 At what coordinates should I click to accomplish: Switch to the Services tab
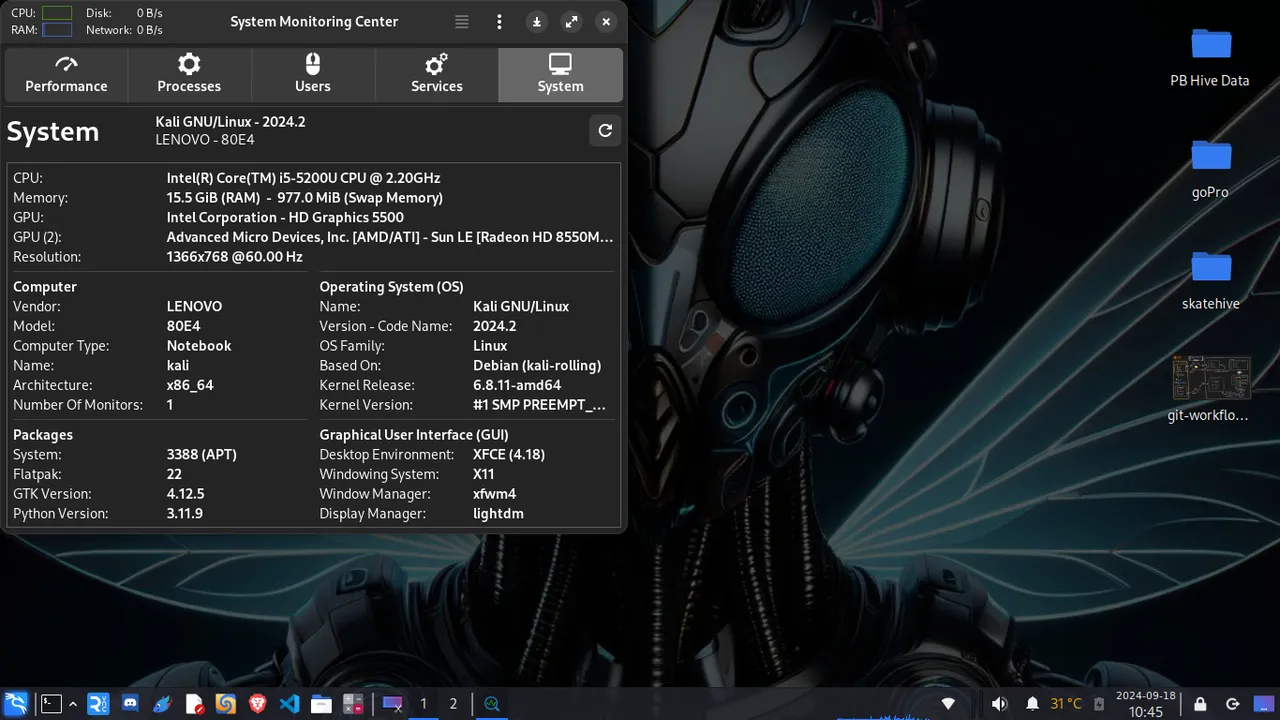pos(437,75)
